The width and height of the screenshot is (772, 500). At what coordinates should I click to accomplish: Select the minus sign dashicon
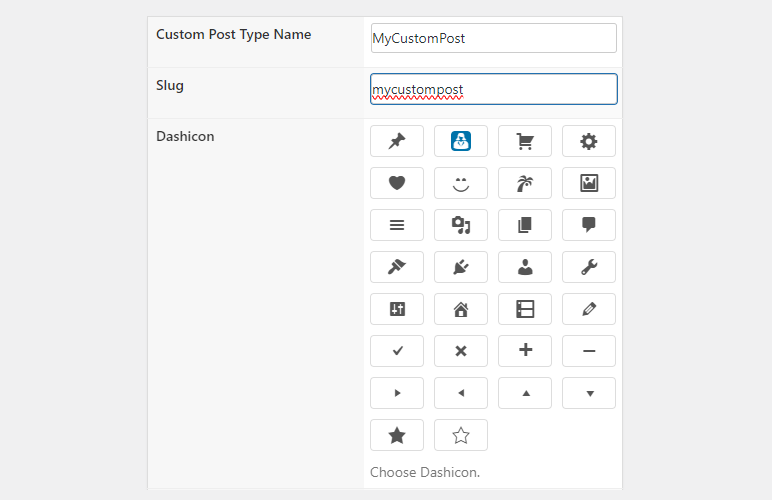coord(589,351)
